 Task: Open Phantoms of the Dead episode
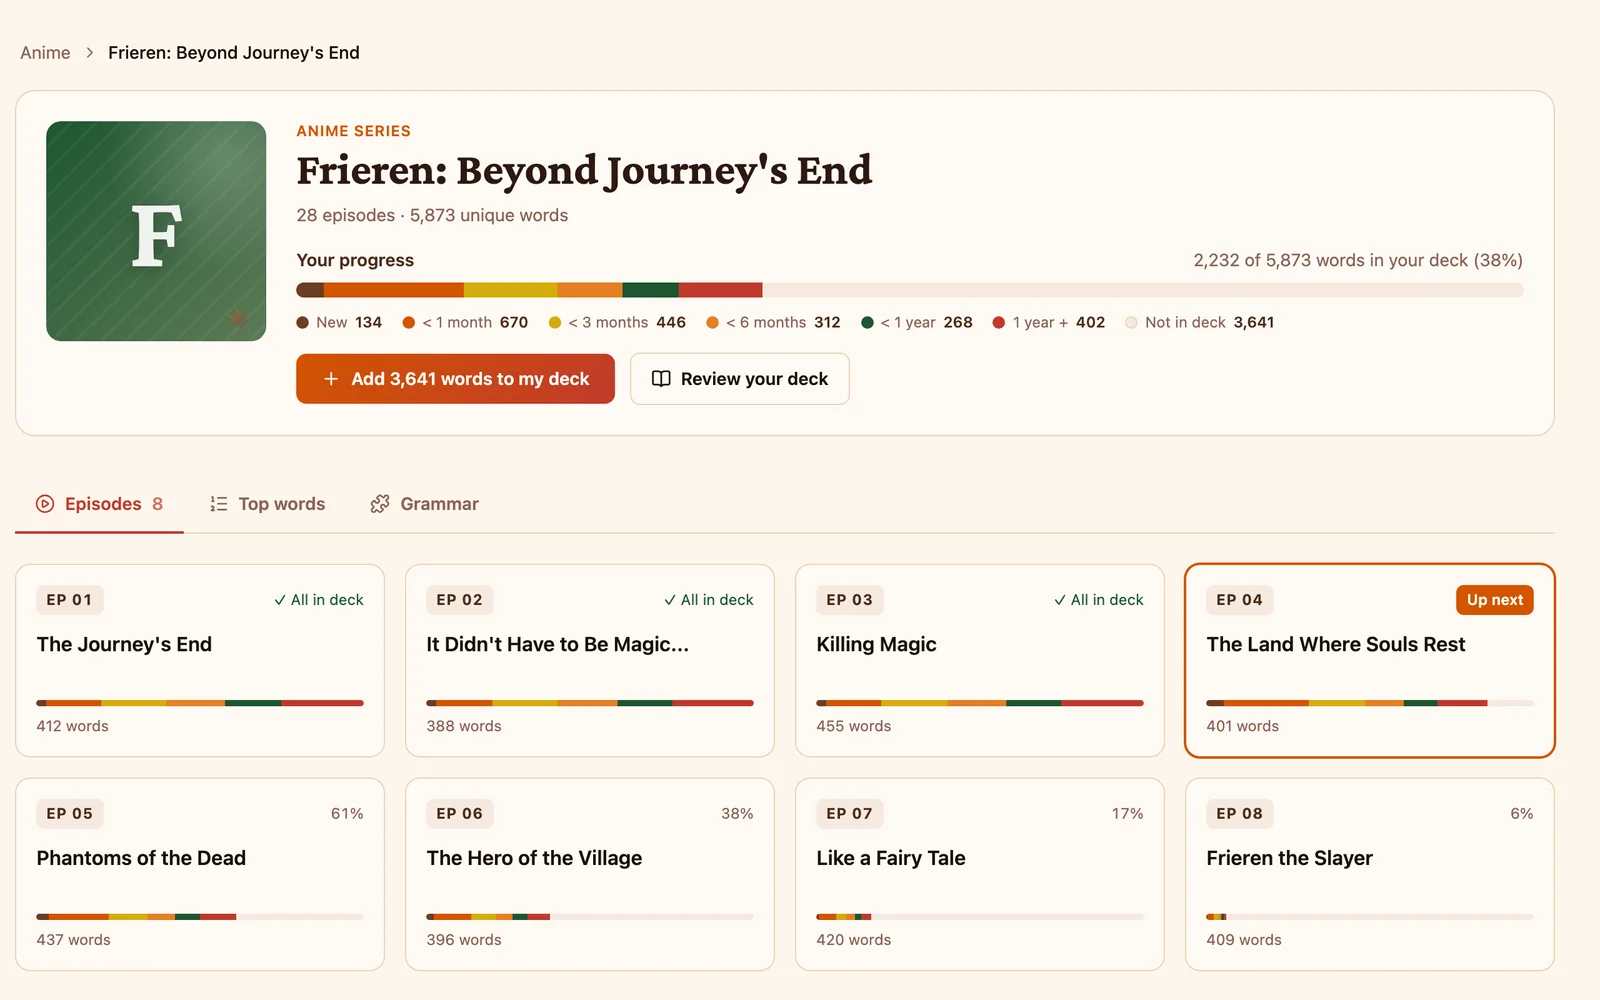[x=200, y=875]
